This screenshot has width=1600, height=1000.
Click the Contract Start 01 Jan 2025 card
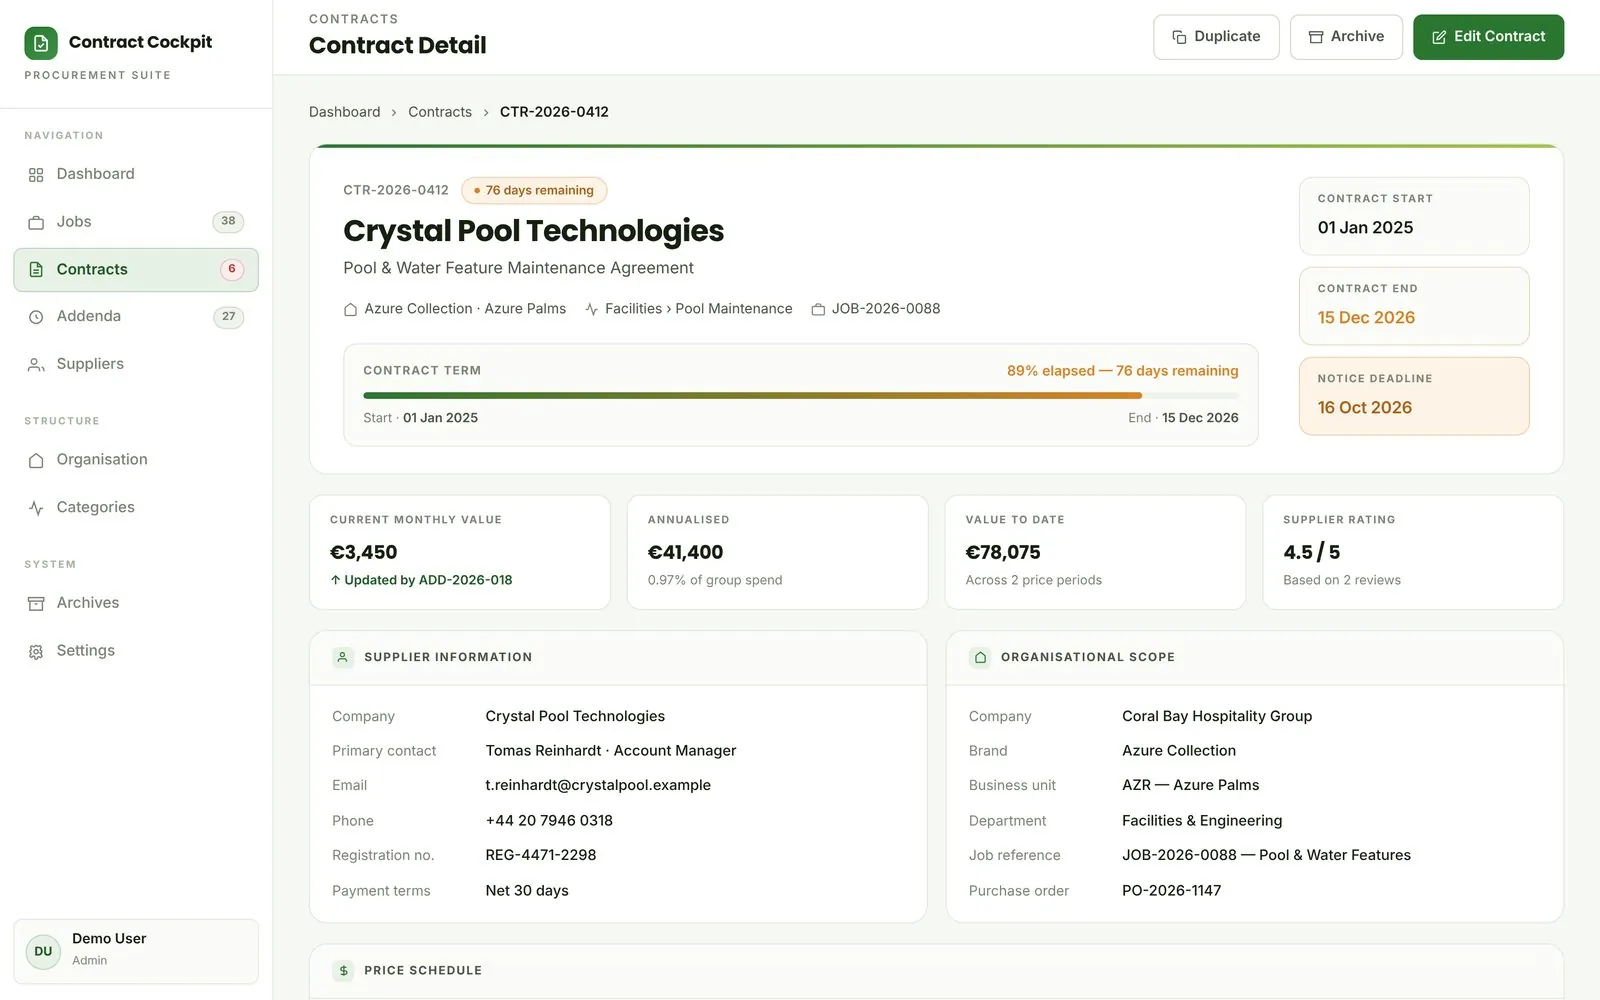click(x=1414, y=216)
